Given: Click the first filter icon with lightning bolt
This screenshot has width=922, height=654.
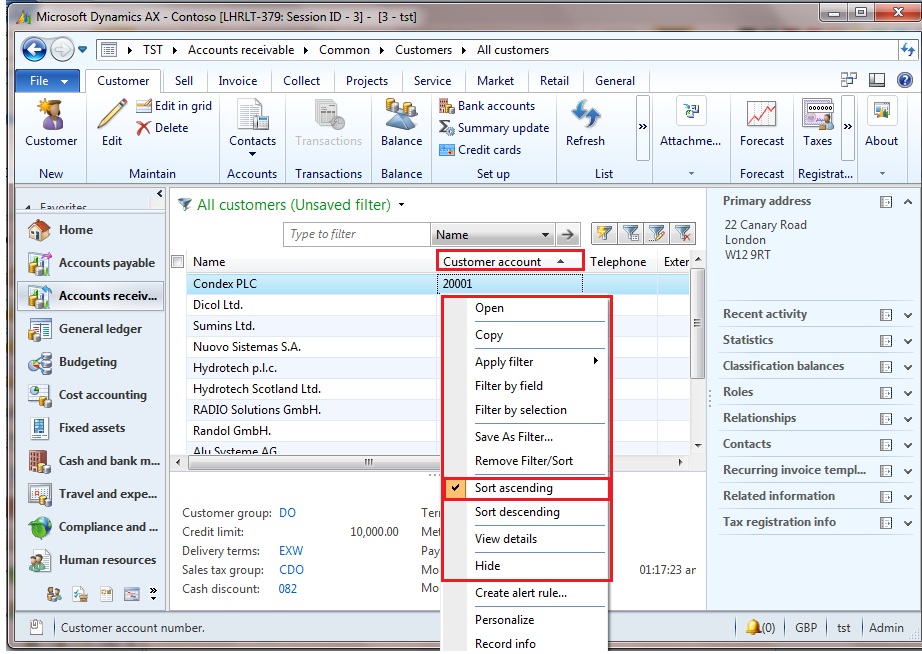Looking at the screenshot, I should [x=604, y=234].
